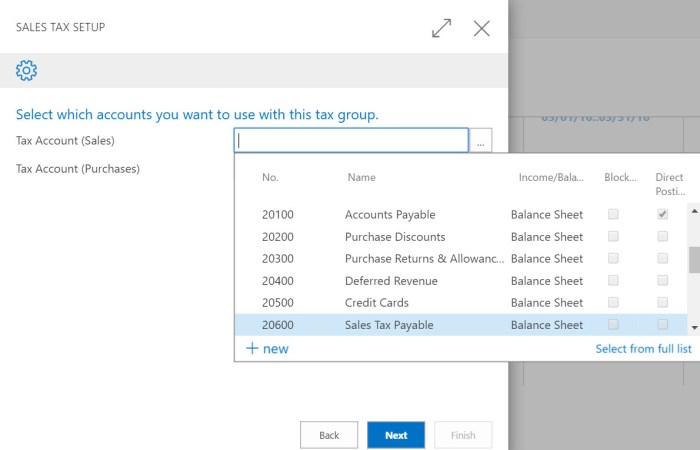Choose Sales Tax Payable account 20600
Screen dimensions: 700x450
[389, 325]
